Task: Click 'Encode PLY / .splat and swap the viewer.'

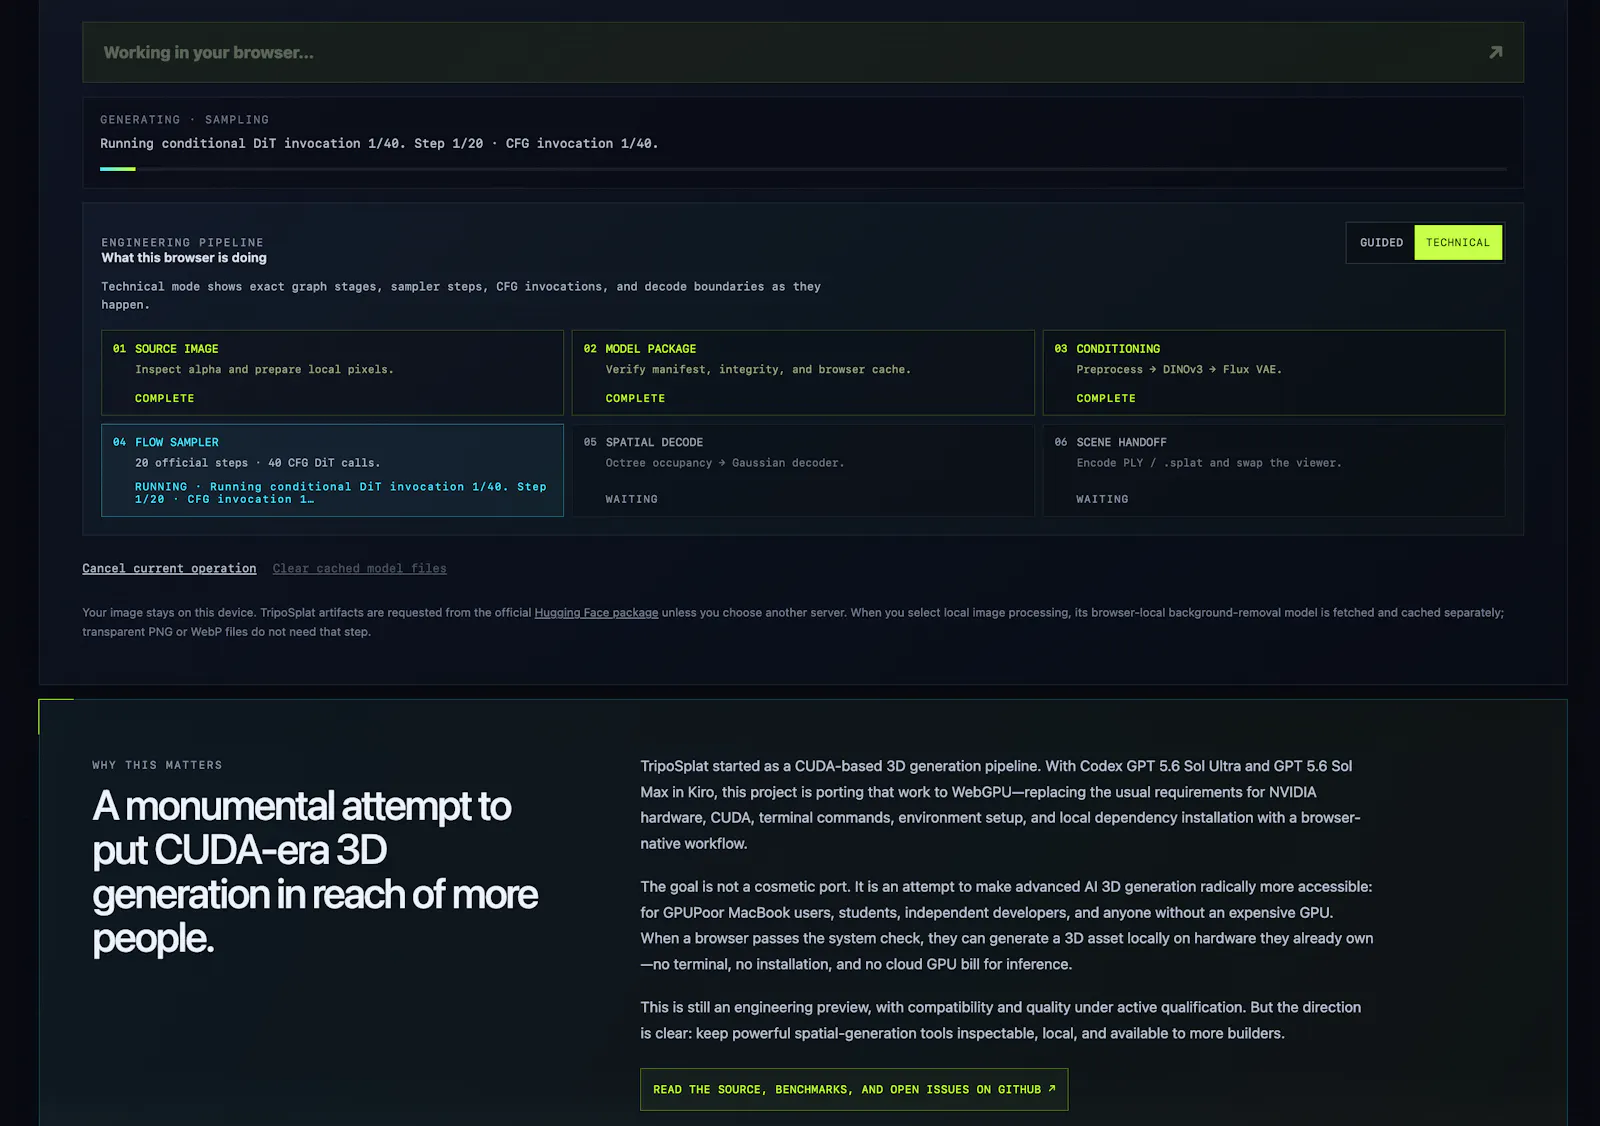Action: click(1209, 463)
